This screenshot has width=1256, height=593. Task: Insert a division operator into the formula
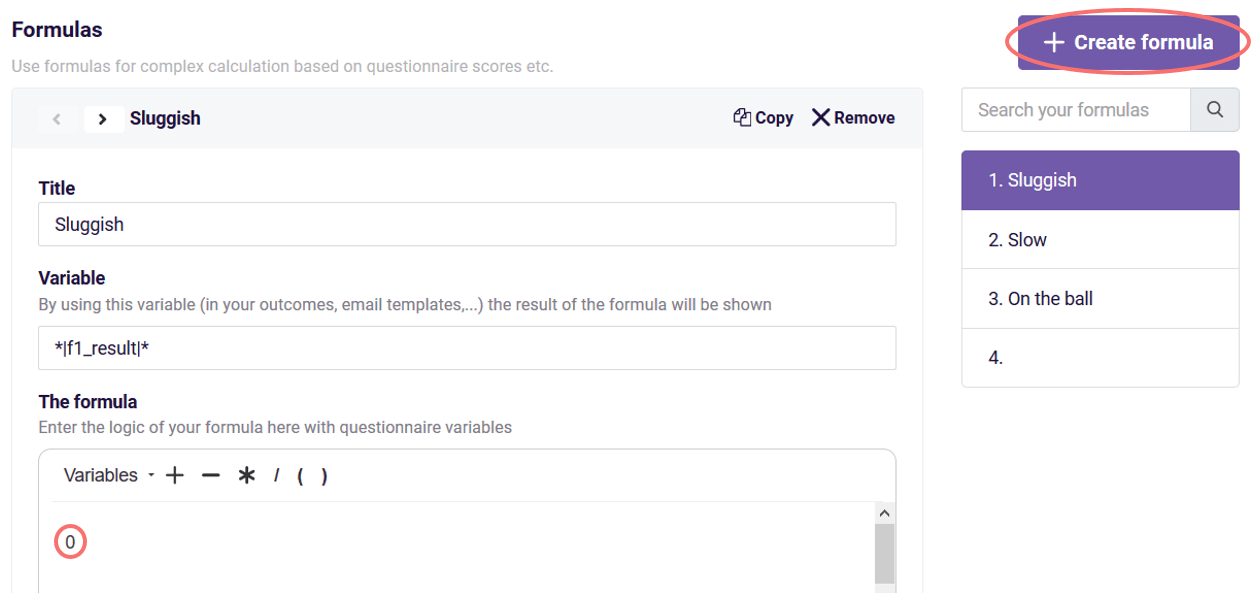(277, 475)
